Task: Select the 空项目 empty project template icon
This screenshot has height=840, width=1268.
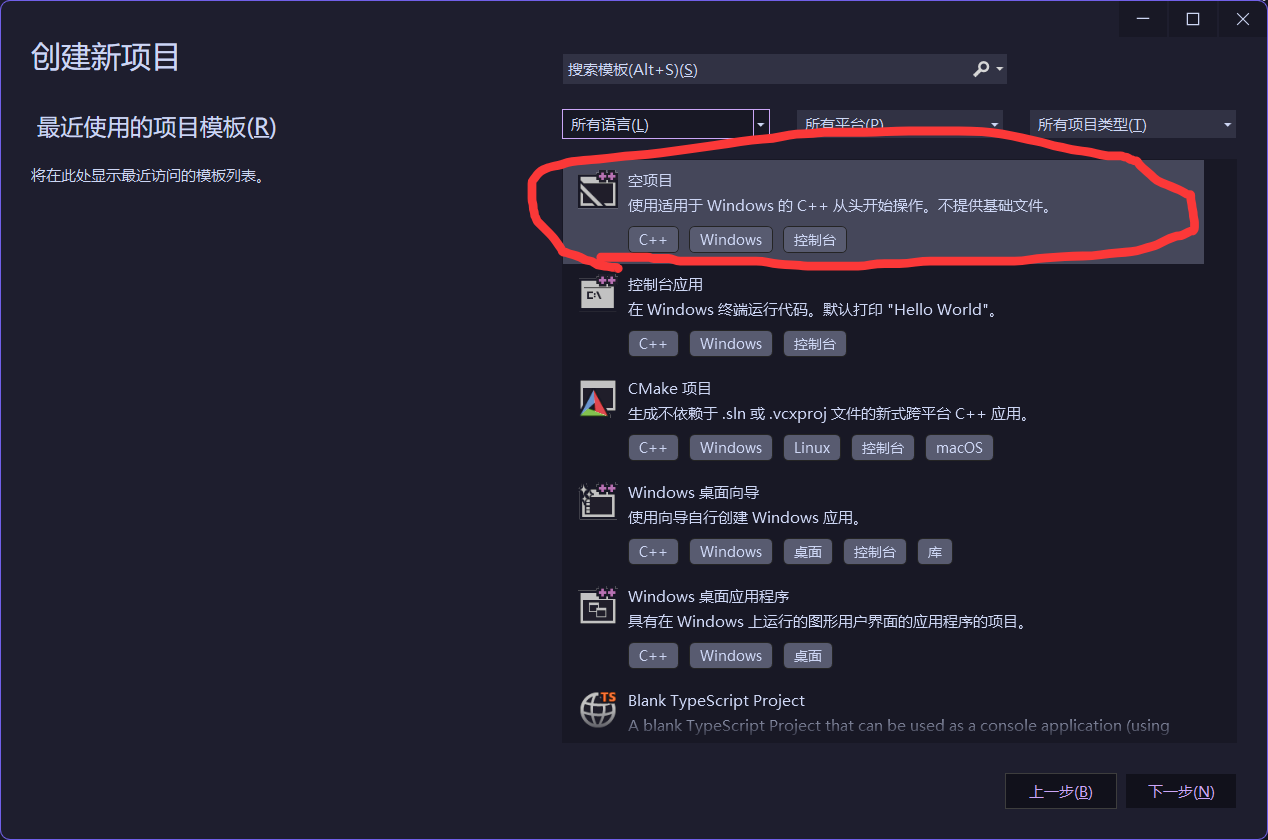Action: pyautogui.click(x=598, y=190)
